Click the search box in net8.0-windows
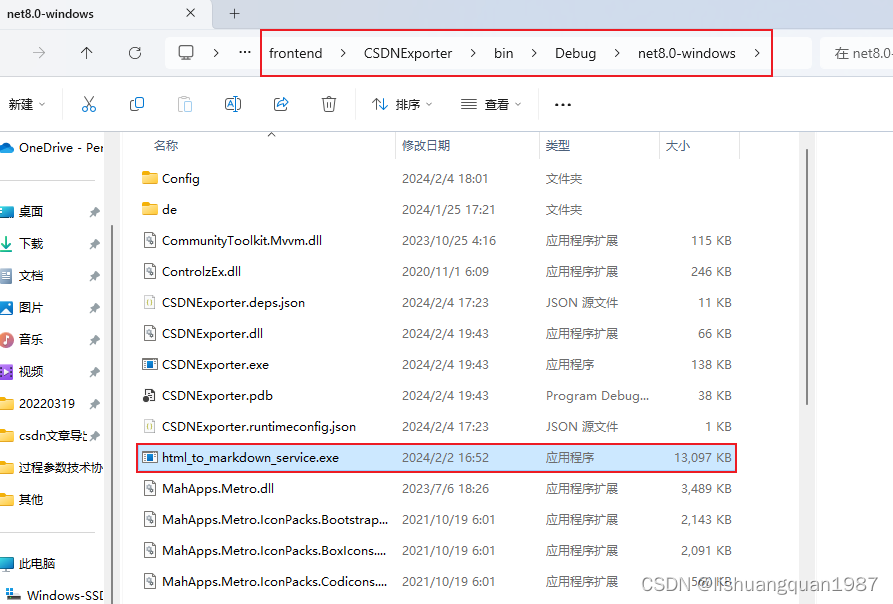This screenshot has width=893, height=604. coord(858,53)
